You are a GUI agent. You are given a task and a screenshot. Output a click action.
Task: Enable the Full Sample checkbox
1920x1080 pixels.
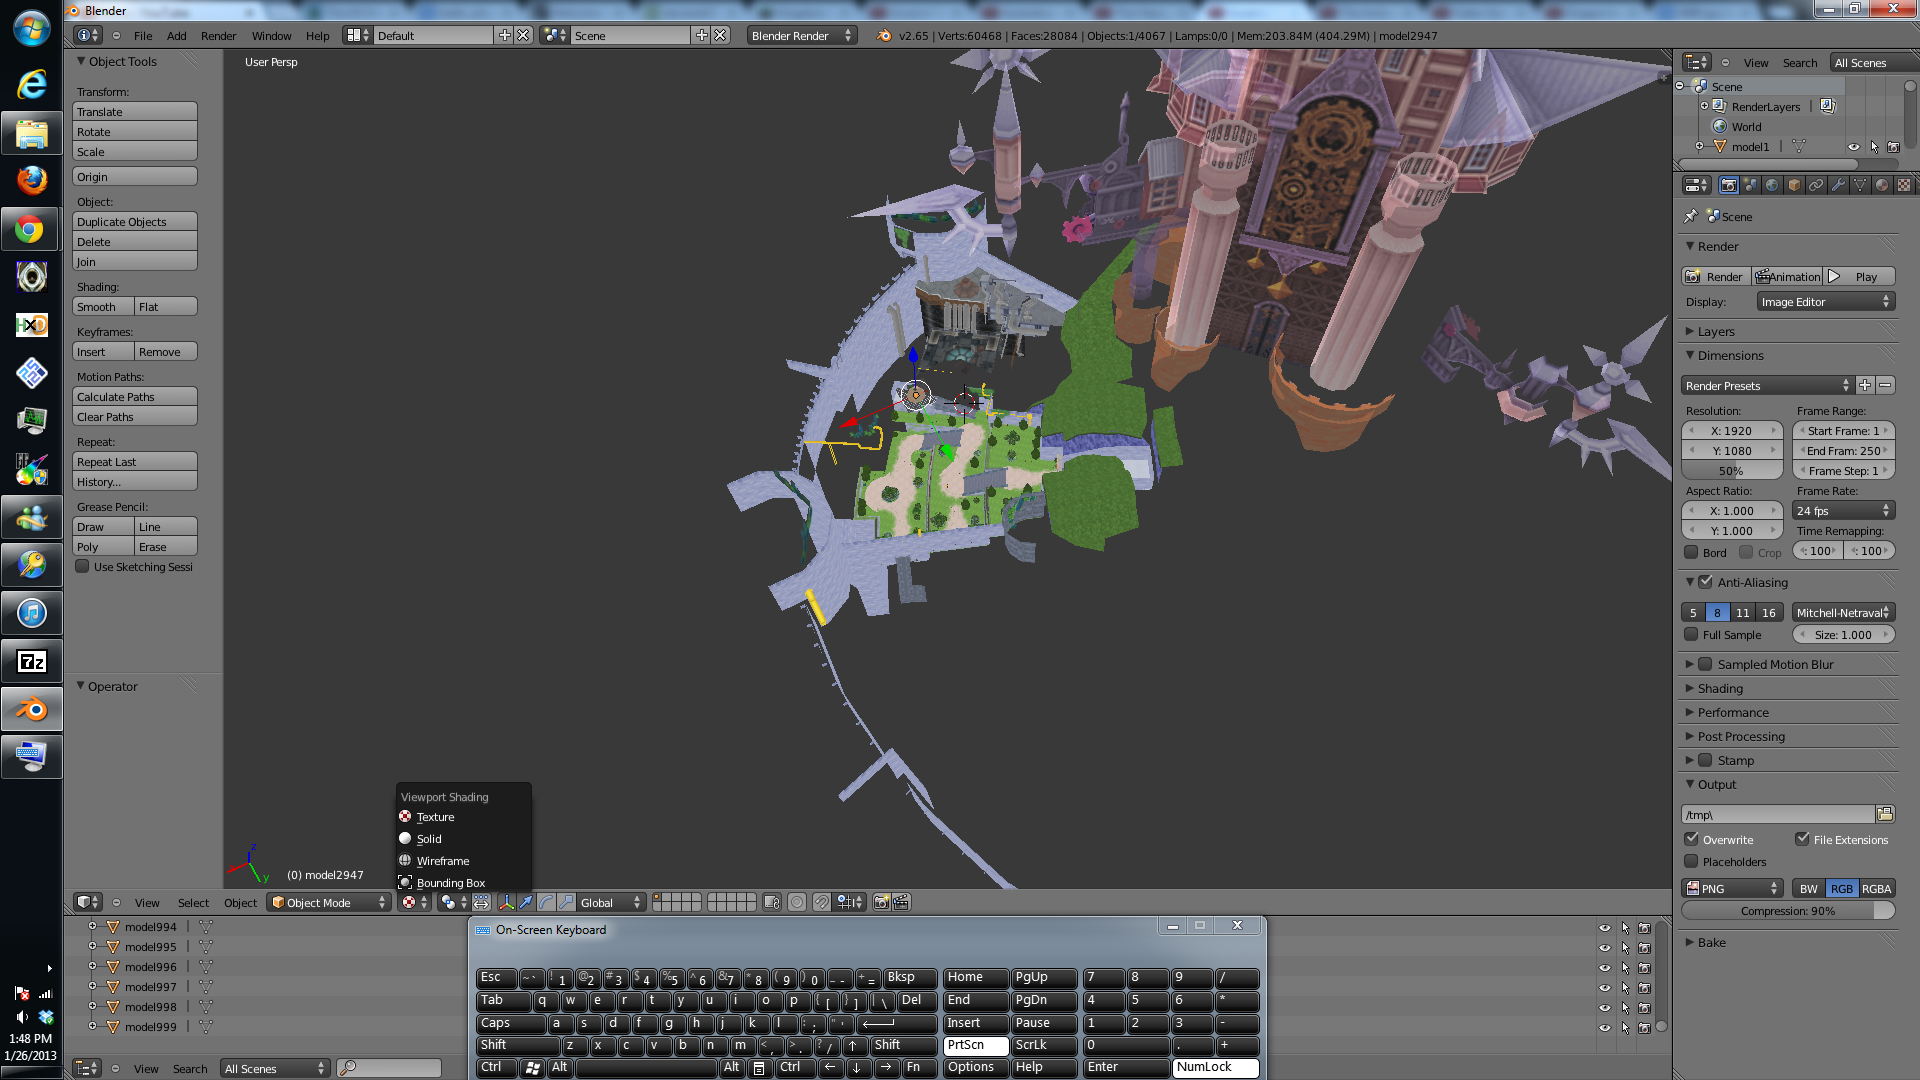[1694, 635]
